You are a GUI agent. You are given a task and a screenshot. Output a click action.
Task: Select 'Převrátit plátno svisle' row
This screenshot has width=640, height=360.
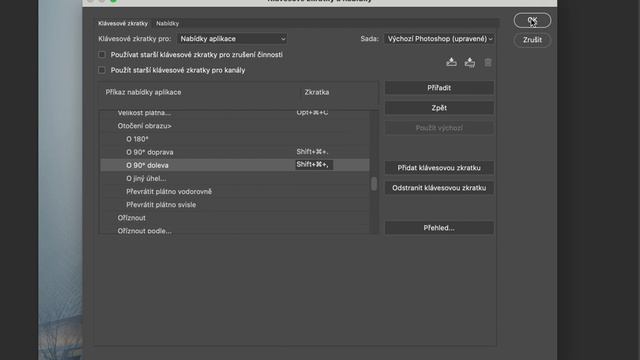pyautogui.click(x=235, y=204)
